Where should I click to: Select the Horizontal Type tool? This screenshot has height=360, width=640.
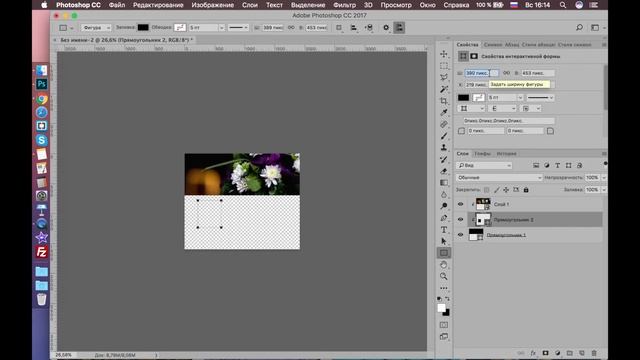[x=444, y=229]
